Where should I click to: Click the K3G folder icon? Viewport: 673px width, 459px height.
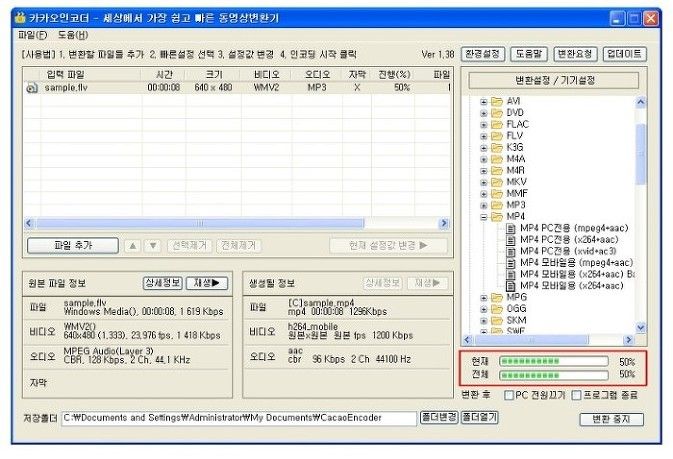pos(497,148)
